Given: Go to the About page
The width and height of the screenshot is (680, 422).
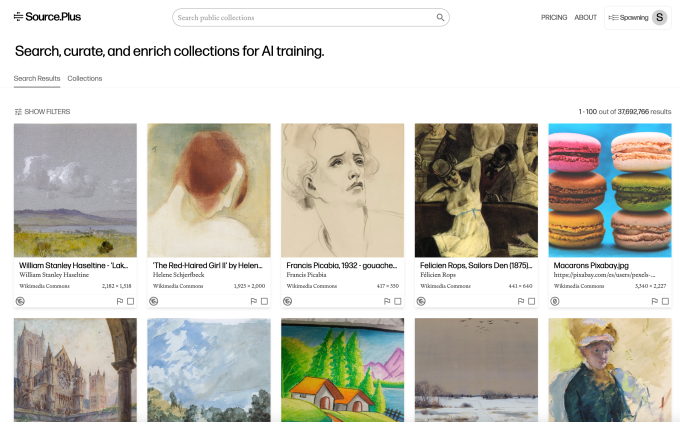Looking at the screenshot, I should coord(586,17).
